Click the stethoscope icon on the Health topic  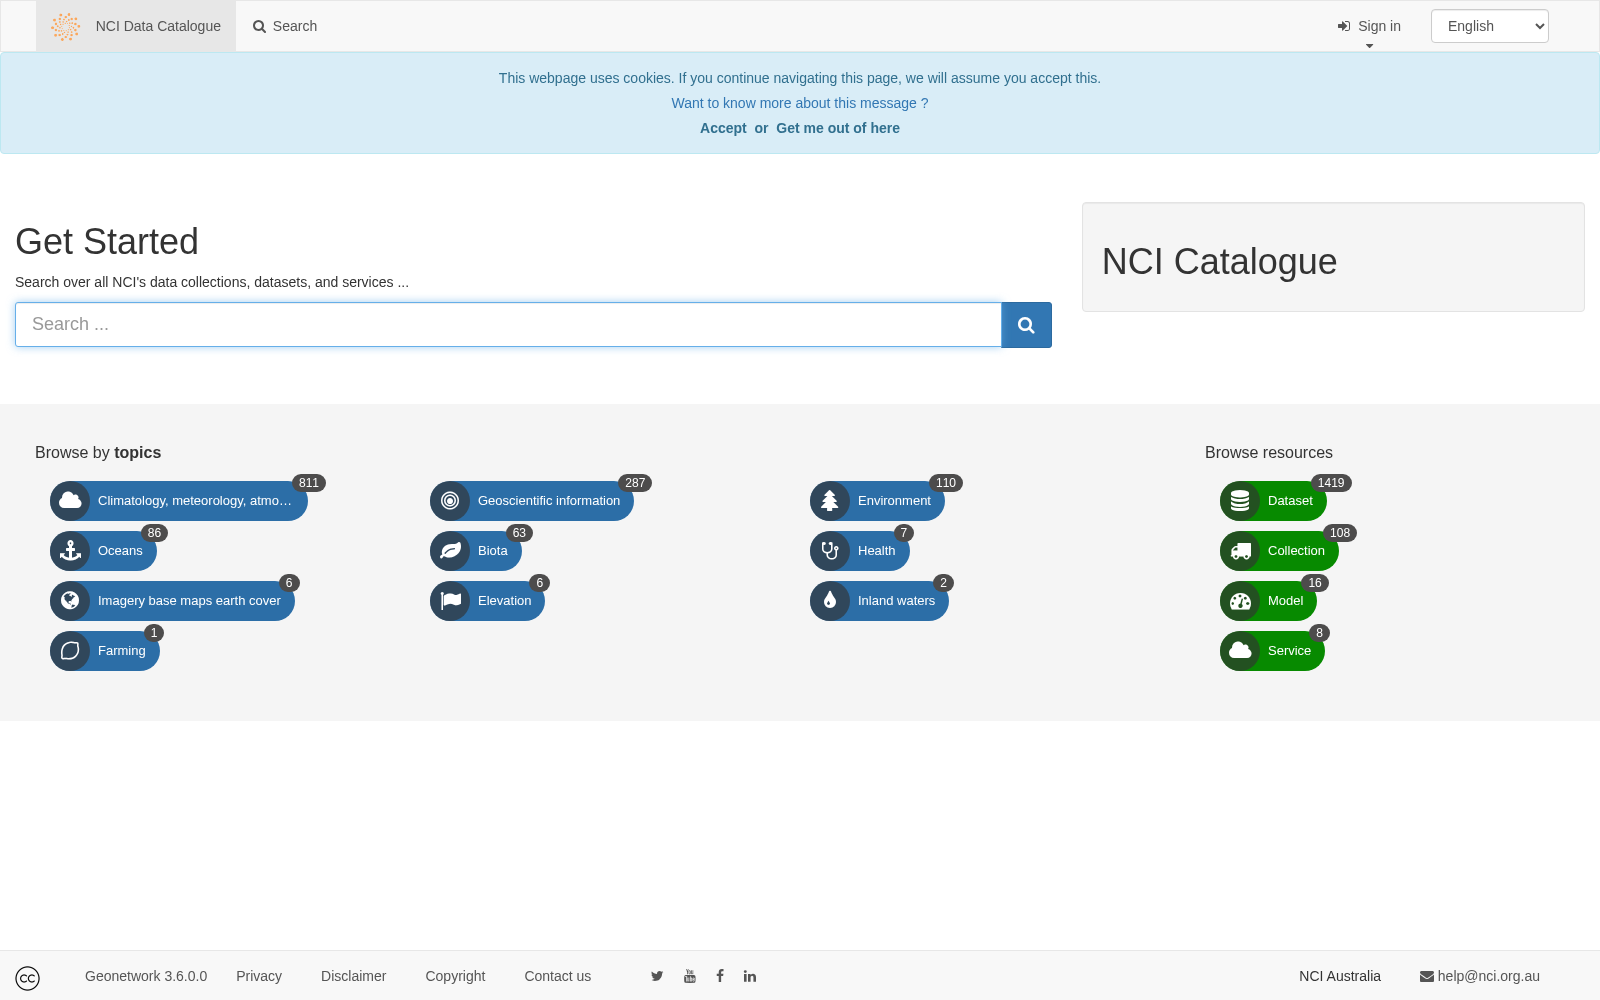(x=830, y=551)
